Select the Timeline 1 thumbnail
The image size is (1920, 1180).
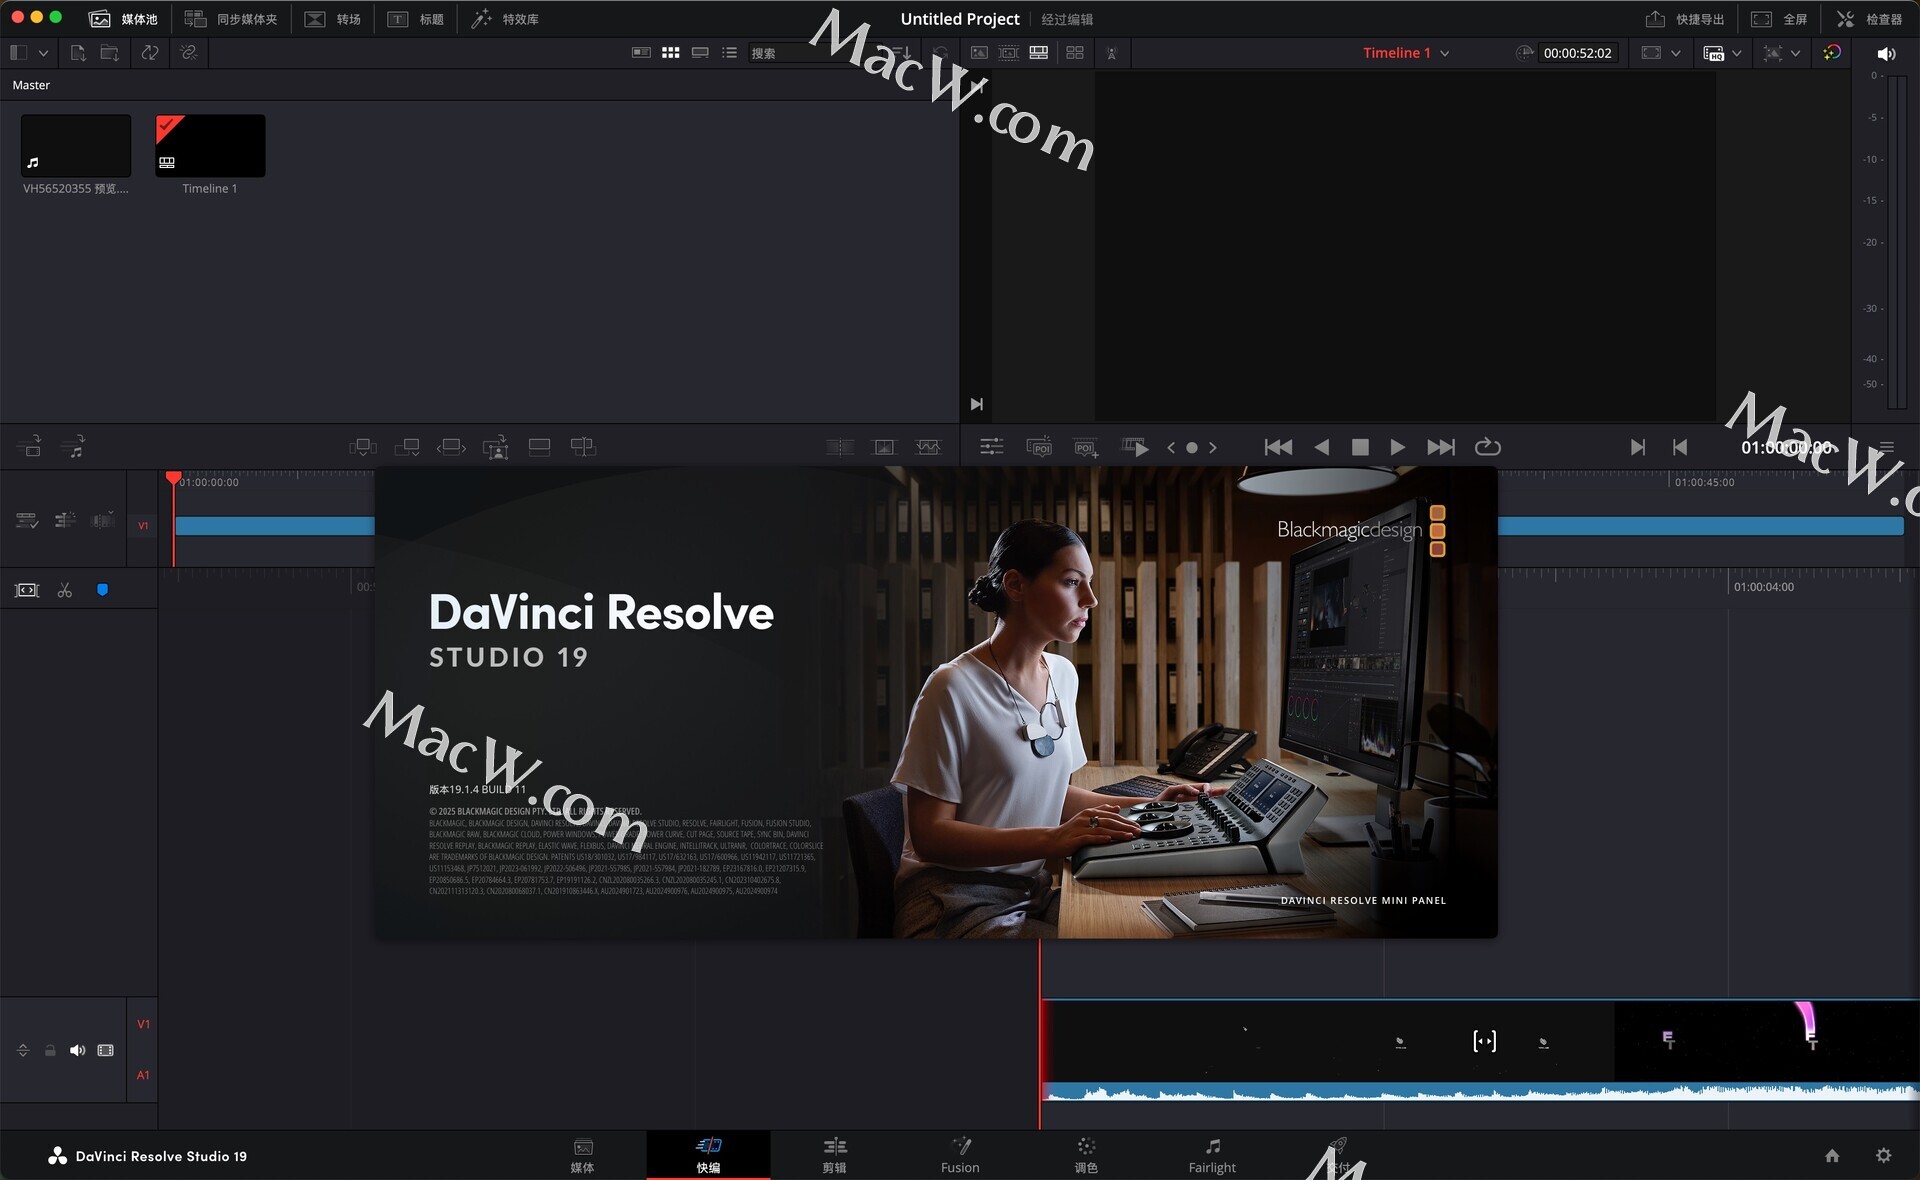[x=210, y=145]
